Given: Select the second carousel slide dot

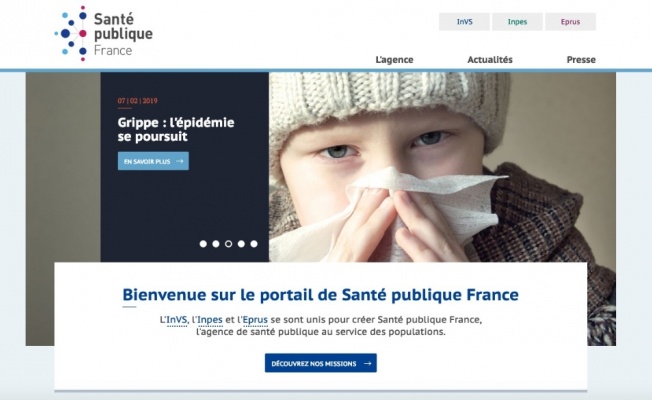Looking at the screenshot, I should pos(216,244).
